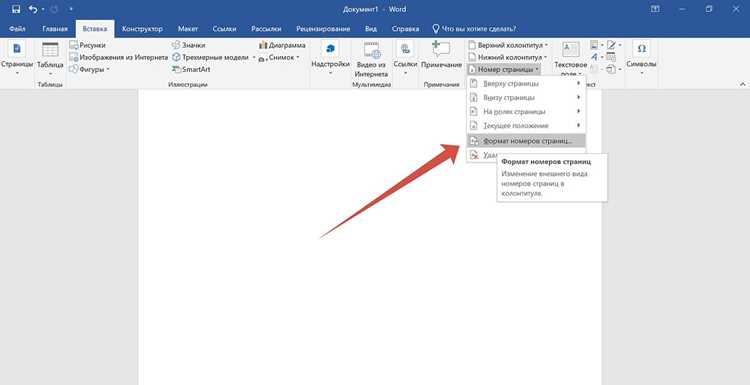
Task: Choose Внизу страницы menu item
Action: [526, 98]
